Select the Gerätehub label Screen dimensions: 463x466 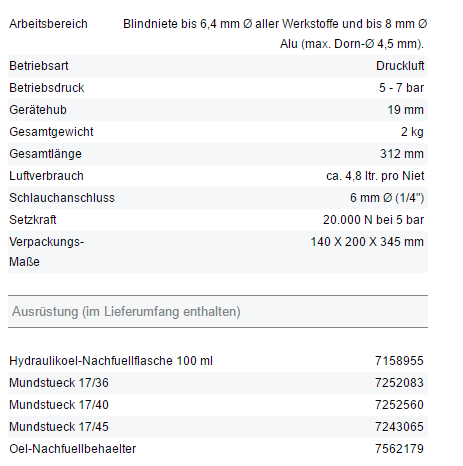(x=38, y=110)
